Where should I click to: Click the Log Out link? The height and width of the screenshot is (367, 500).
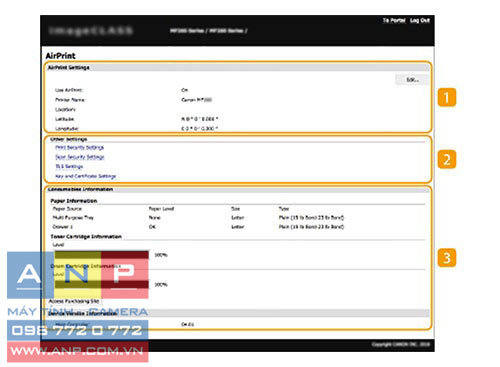click(x=420, y=20)
